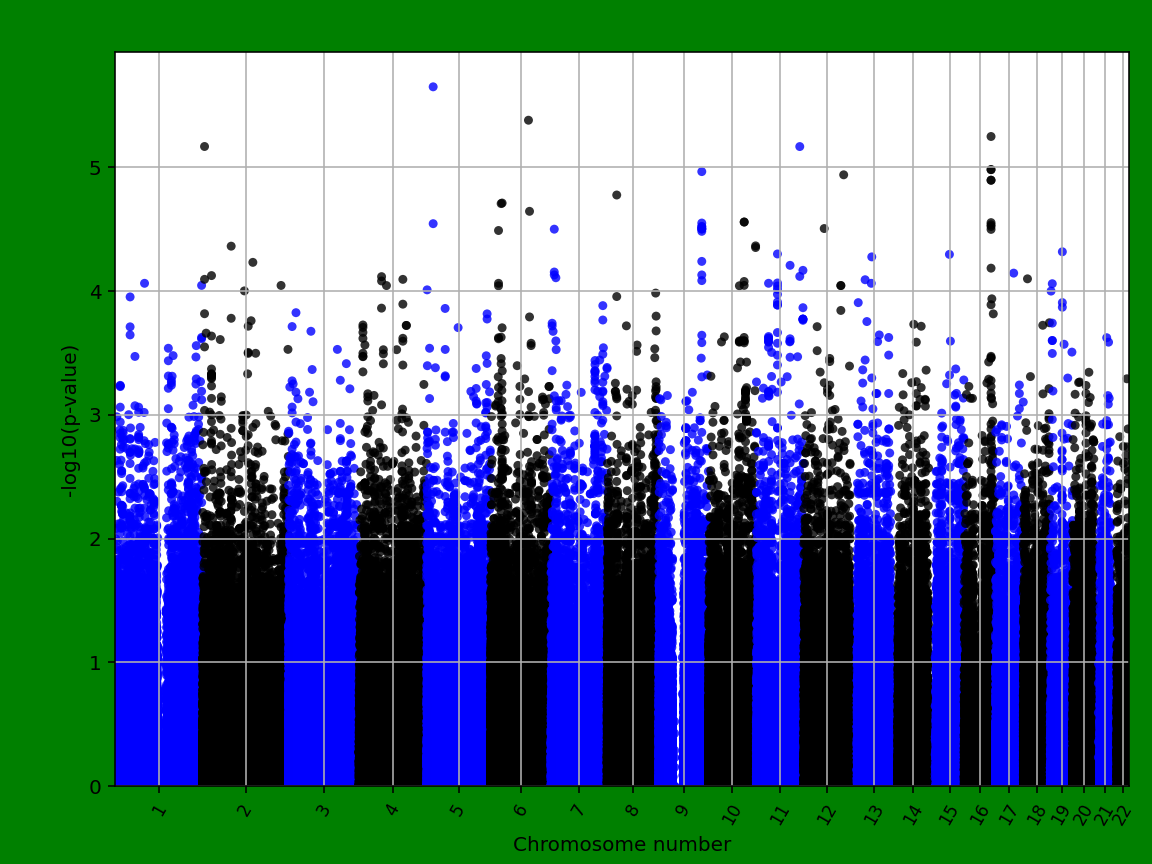Click the y-axis tick labeled 4
This screenshot has width=1152, height=864.
tap(94, 292)
